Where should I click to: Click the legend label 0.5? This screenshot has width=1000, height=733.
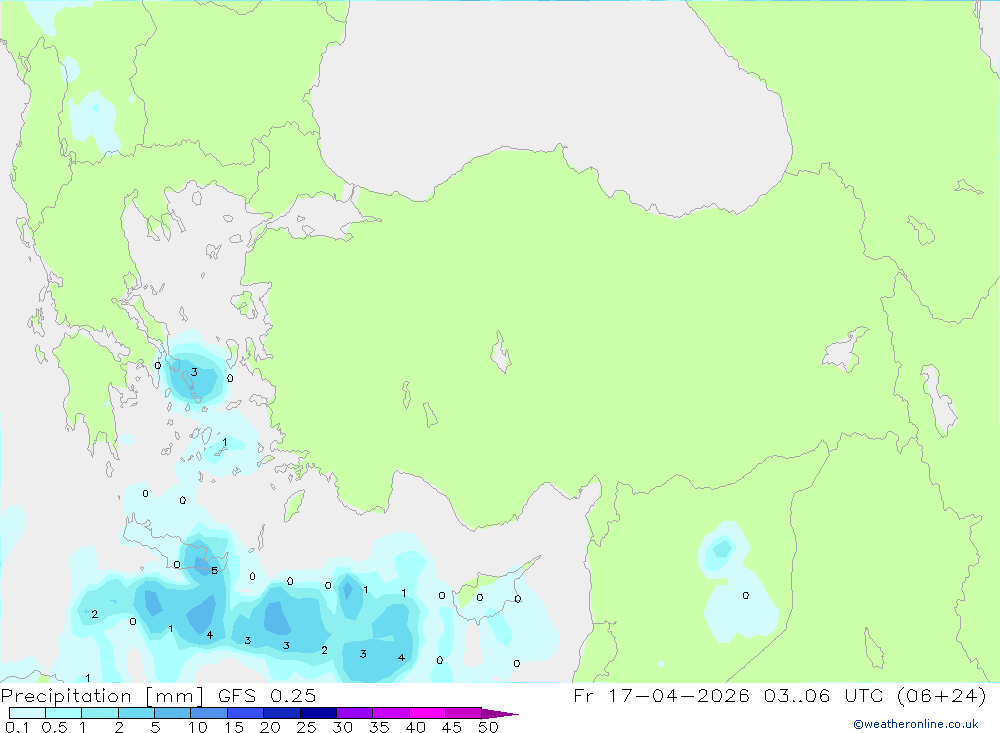(x=54, y=727)
